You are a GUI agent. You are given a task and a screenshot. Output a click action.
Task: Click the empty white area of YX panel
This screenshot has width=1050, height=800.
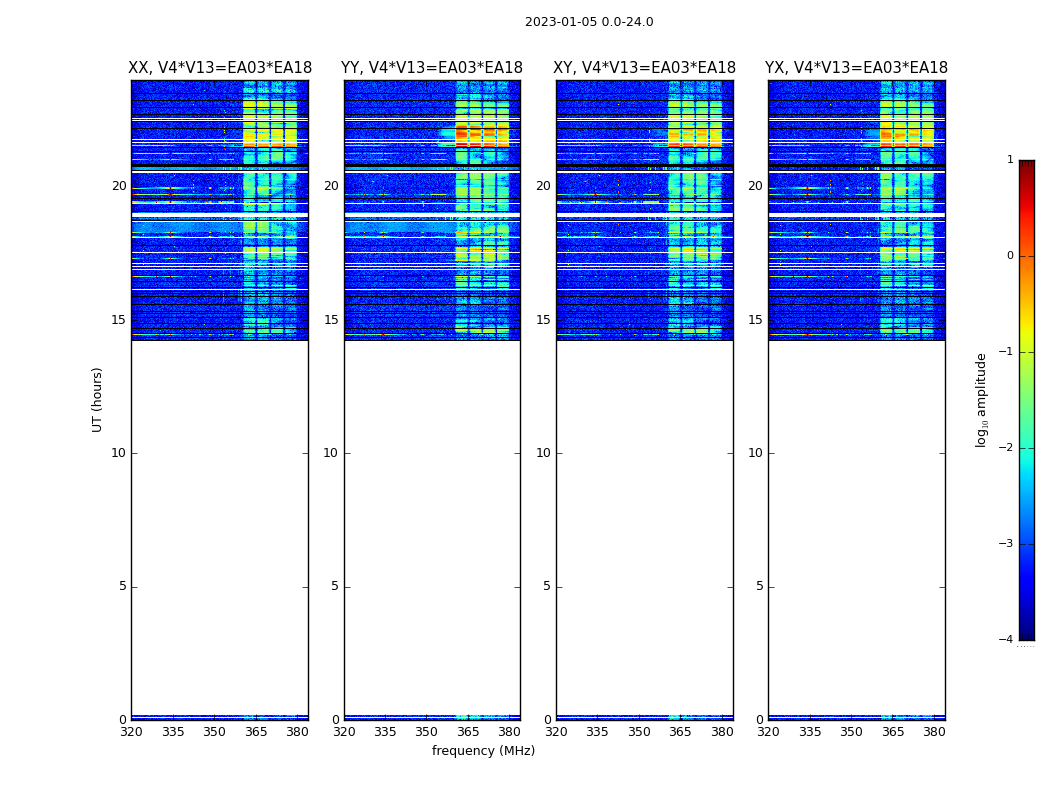coord(856,528)
